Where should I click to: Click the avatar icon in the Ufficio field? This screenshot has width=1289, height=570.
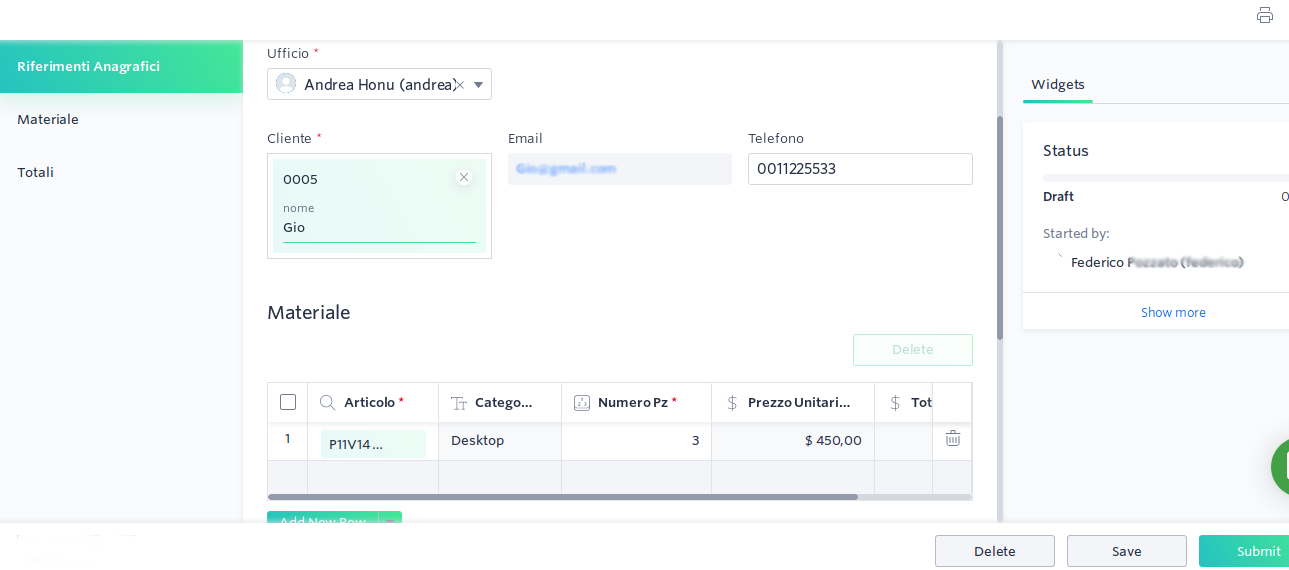(x=286, y=84)
